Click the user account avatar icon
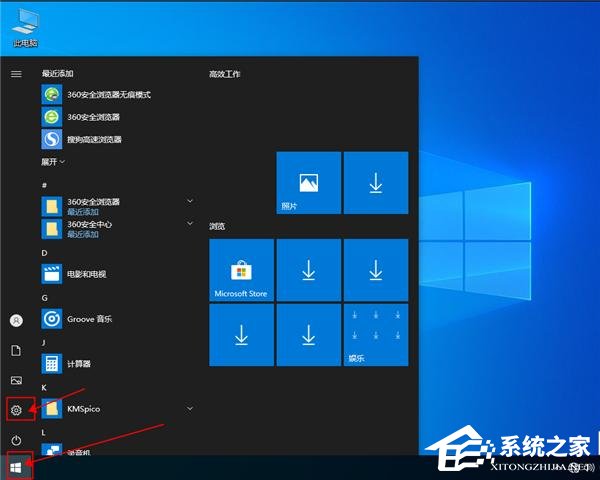600x480 pixels. pos(16,320)
